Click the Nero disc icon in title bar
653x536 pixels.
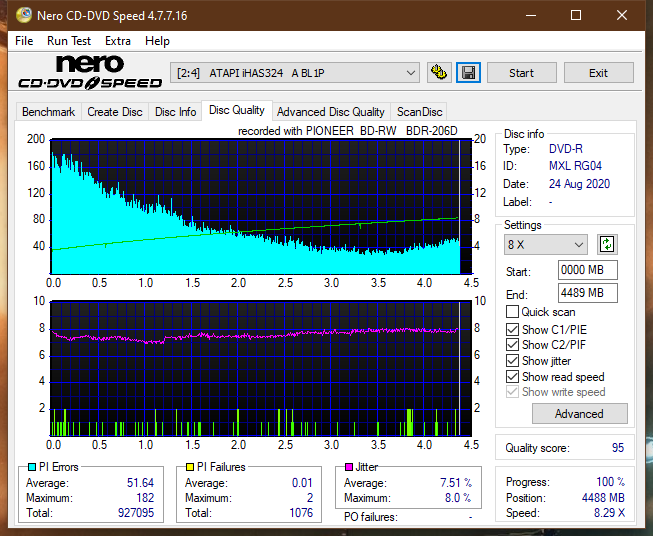pyautogui.click(x=24, y=15)
